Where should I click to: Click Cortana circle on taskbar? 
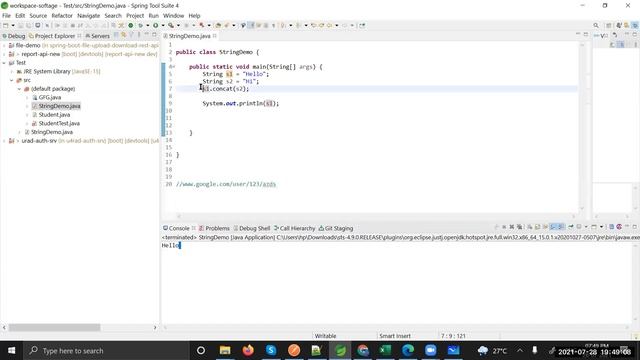tap(201, 350)
